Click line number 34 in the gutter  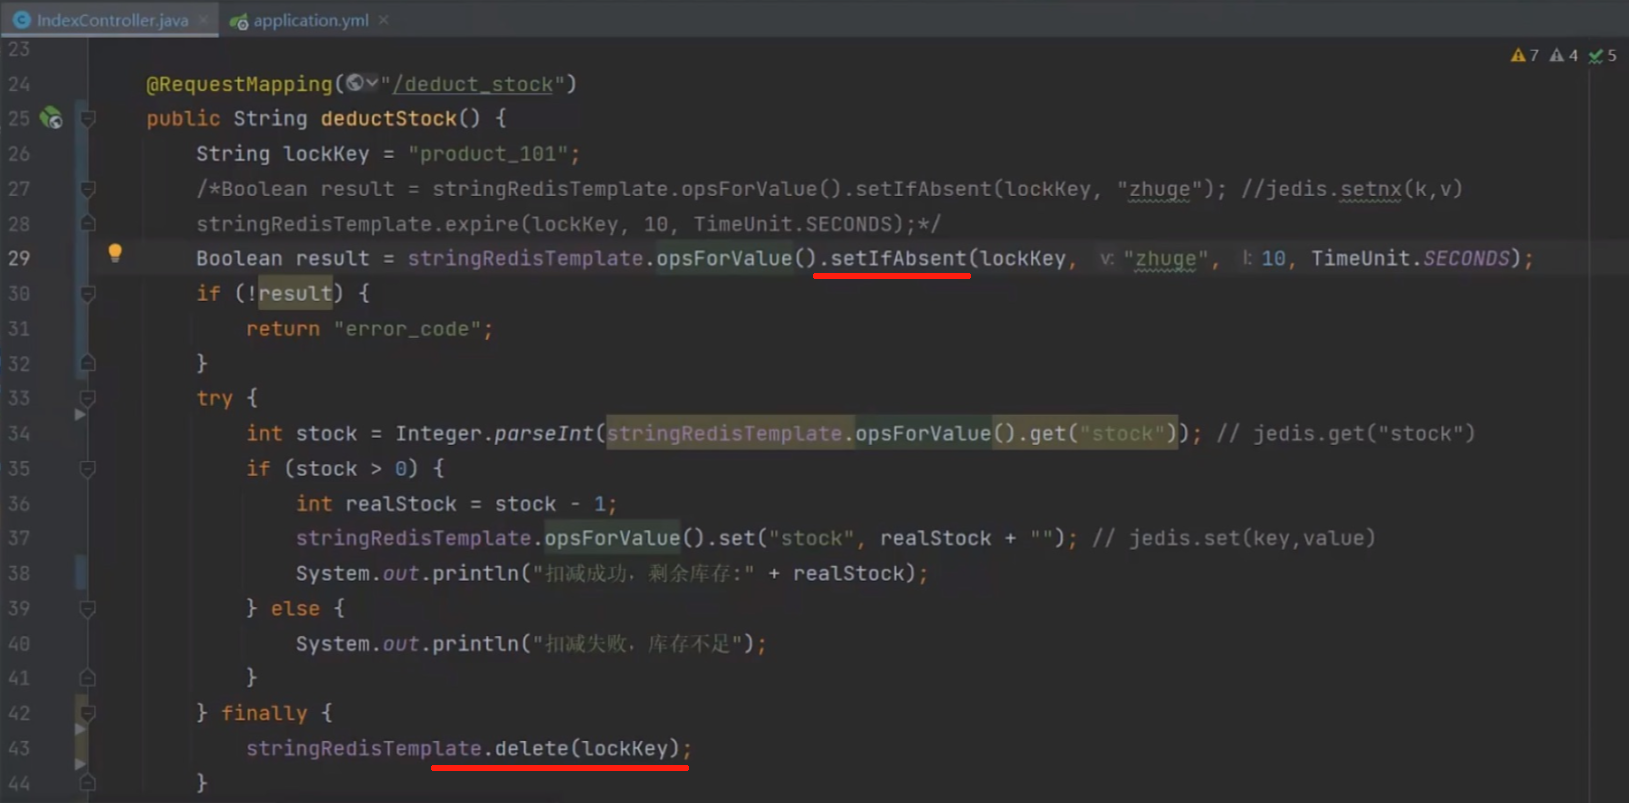pyautogui.click(x=19, y=433)
